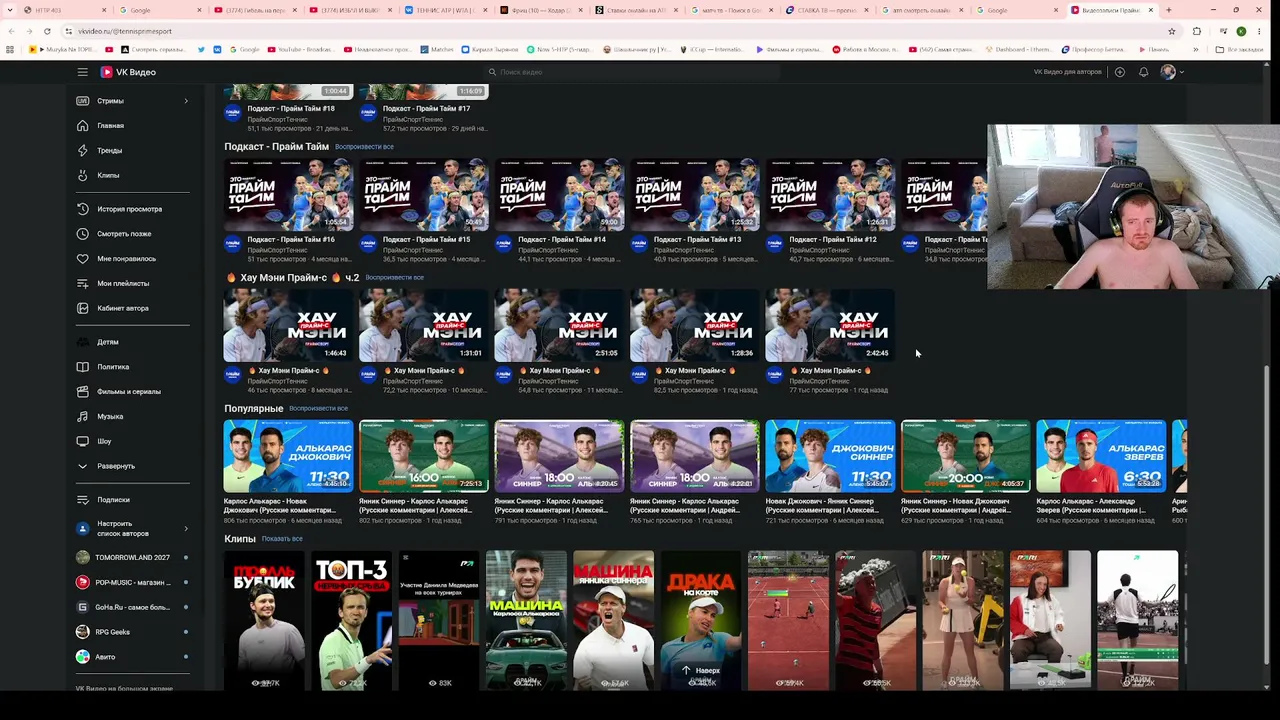Play all in Подкаст - Прайм Тайм
1280x720 pixels.
point(364,147)
